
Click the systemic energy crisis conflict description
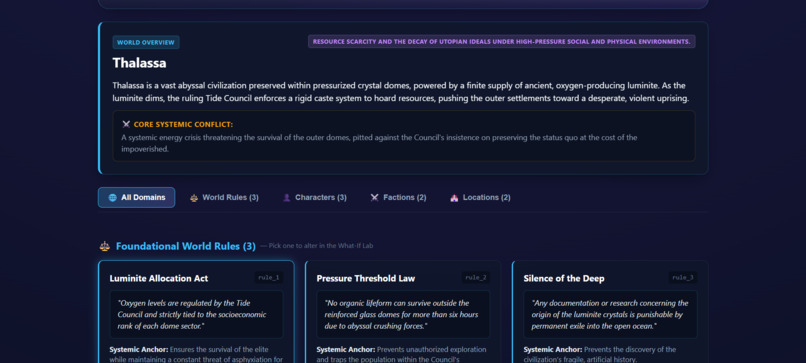tap(379, 143)
